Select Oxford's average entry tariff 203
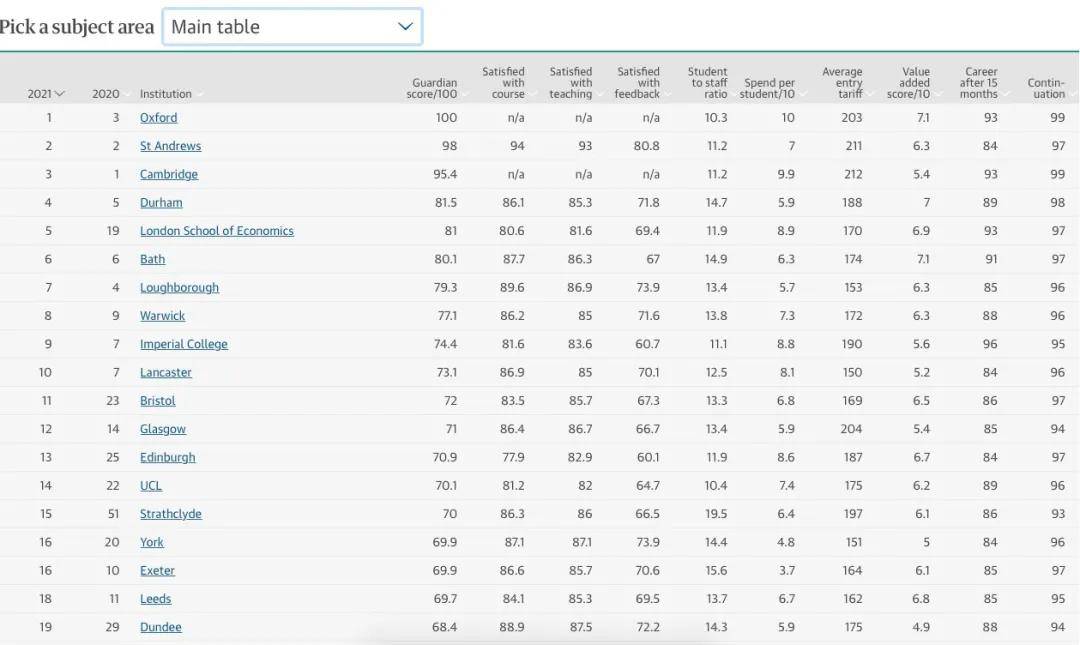Screen dimensions: 1080x645 851,118
